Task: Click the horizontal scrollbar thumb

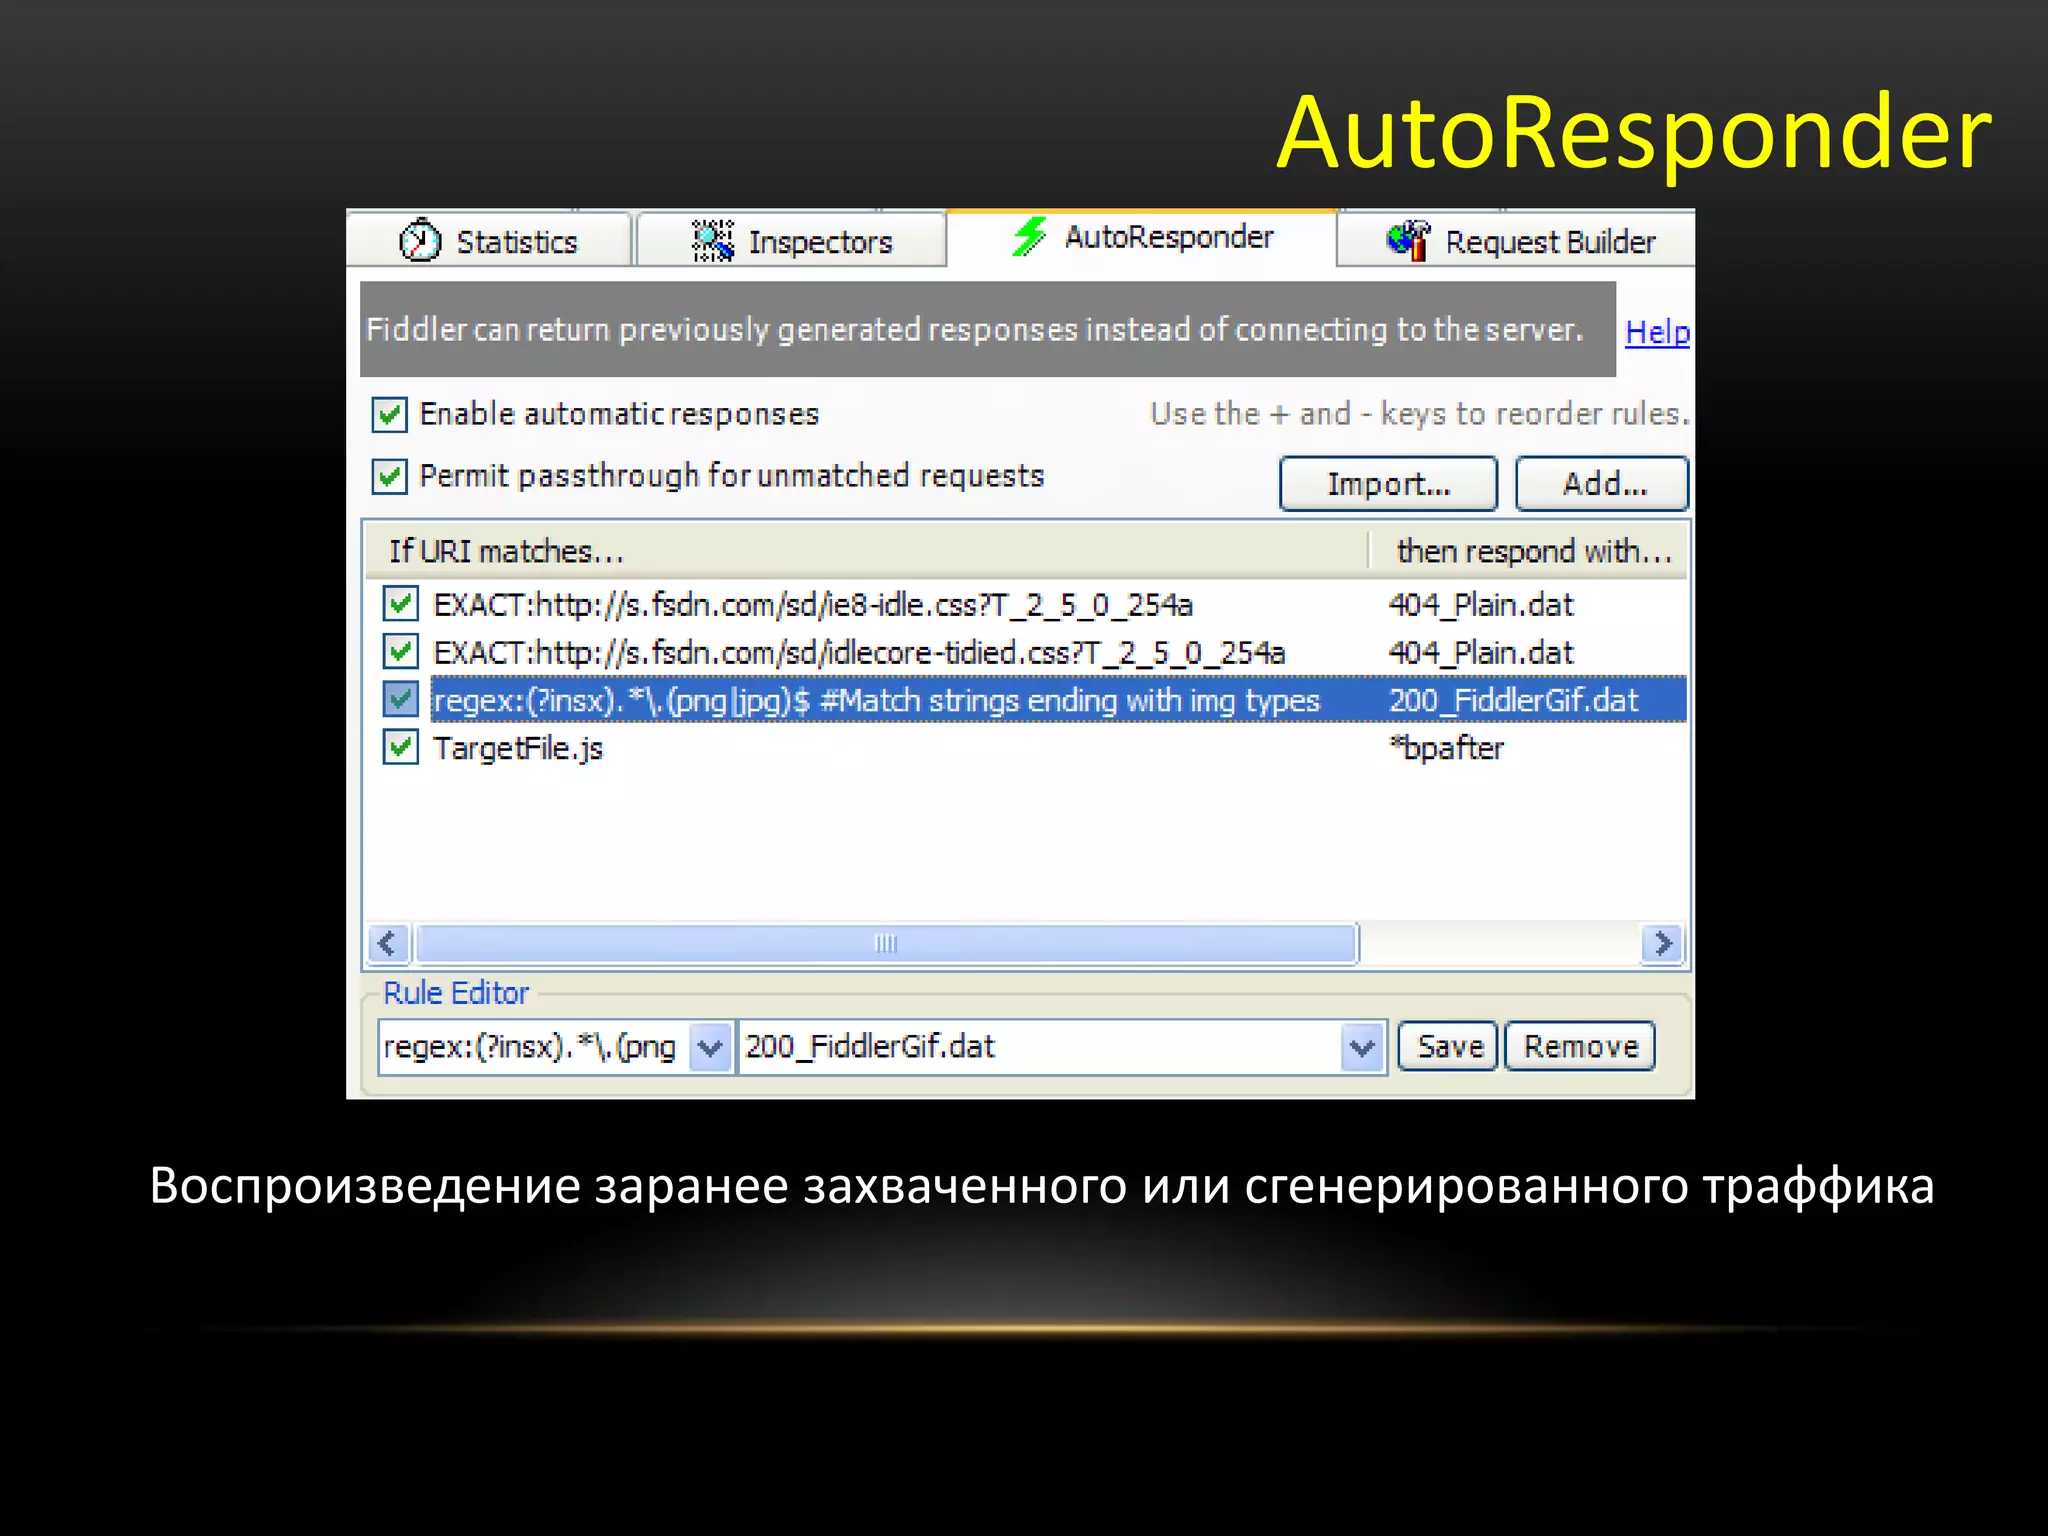Action: tap(886, 943)
